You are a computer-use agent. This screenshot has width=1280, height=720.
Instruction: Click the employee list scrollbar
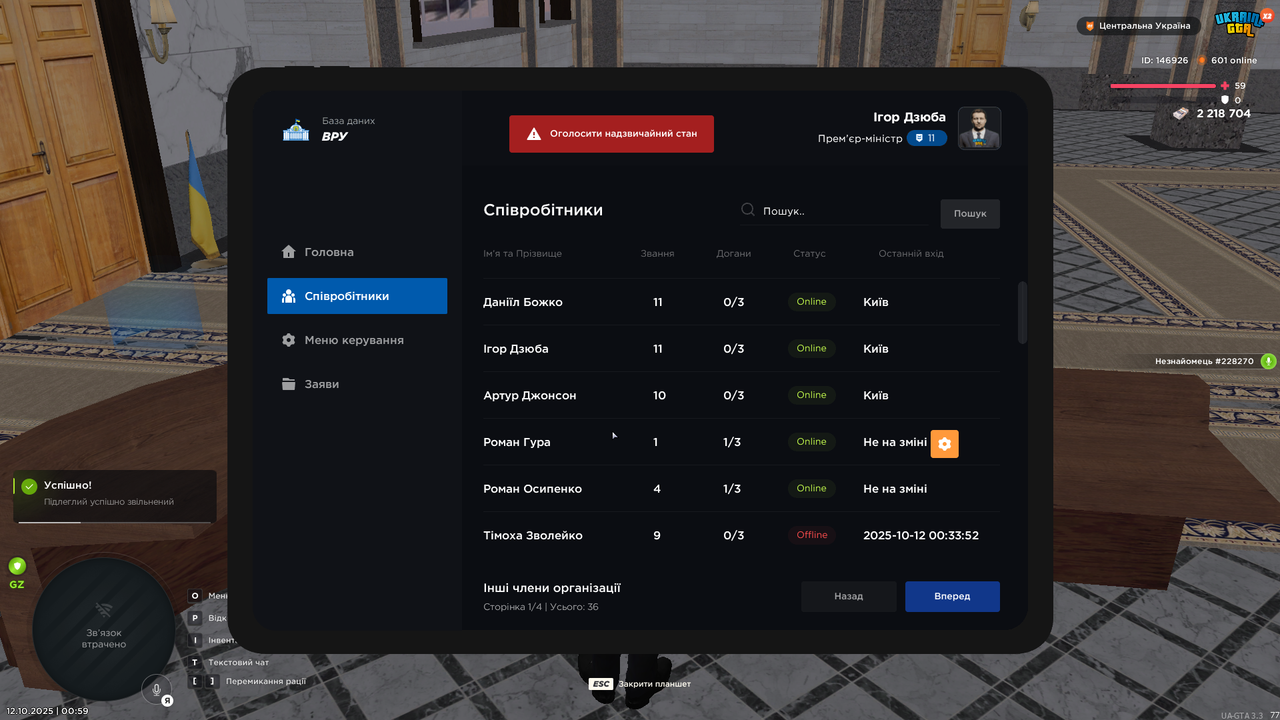[x=1022, y=313]
